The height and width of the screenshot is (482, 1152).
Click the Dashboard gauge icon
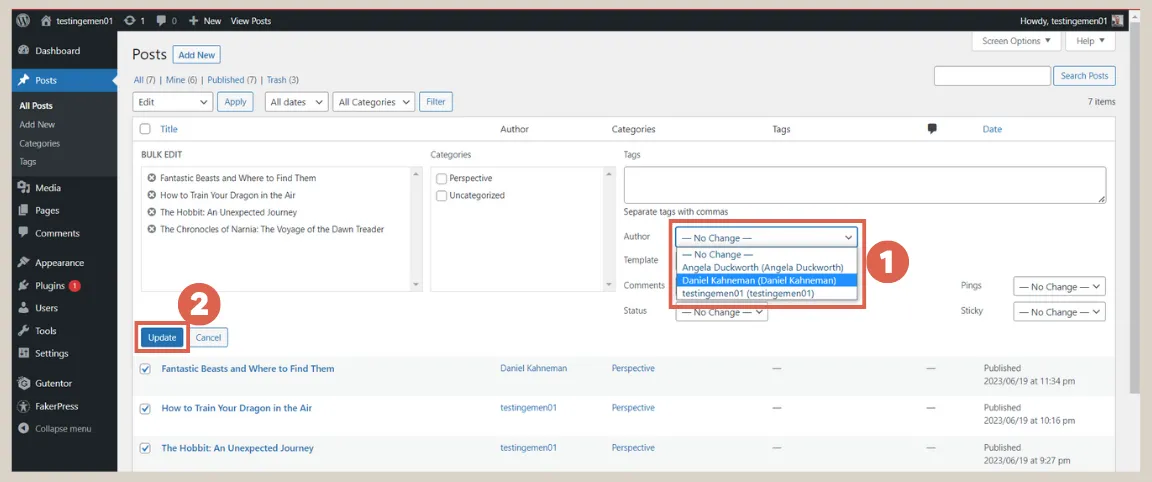tap(24, 51)
